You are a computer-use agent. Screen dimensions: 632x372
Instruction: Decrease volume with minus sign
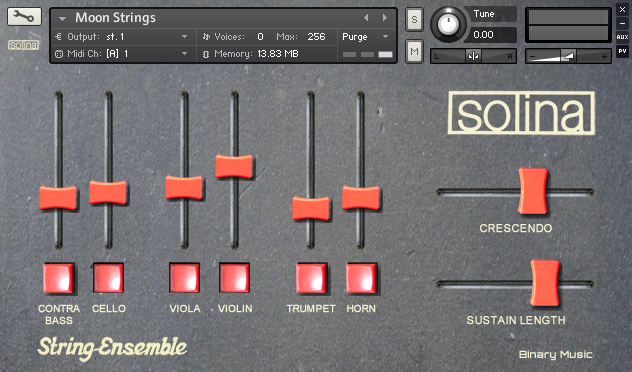[533, 57]
